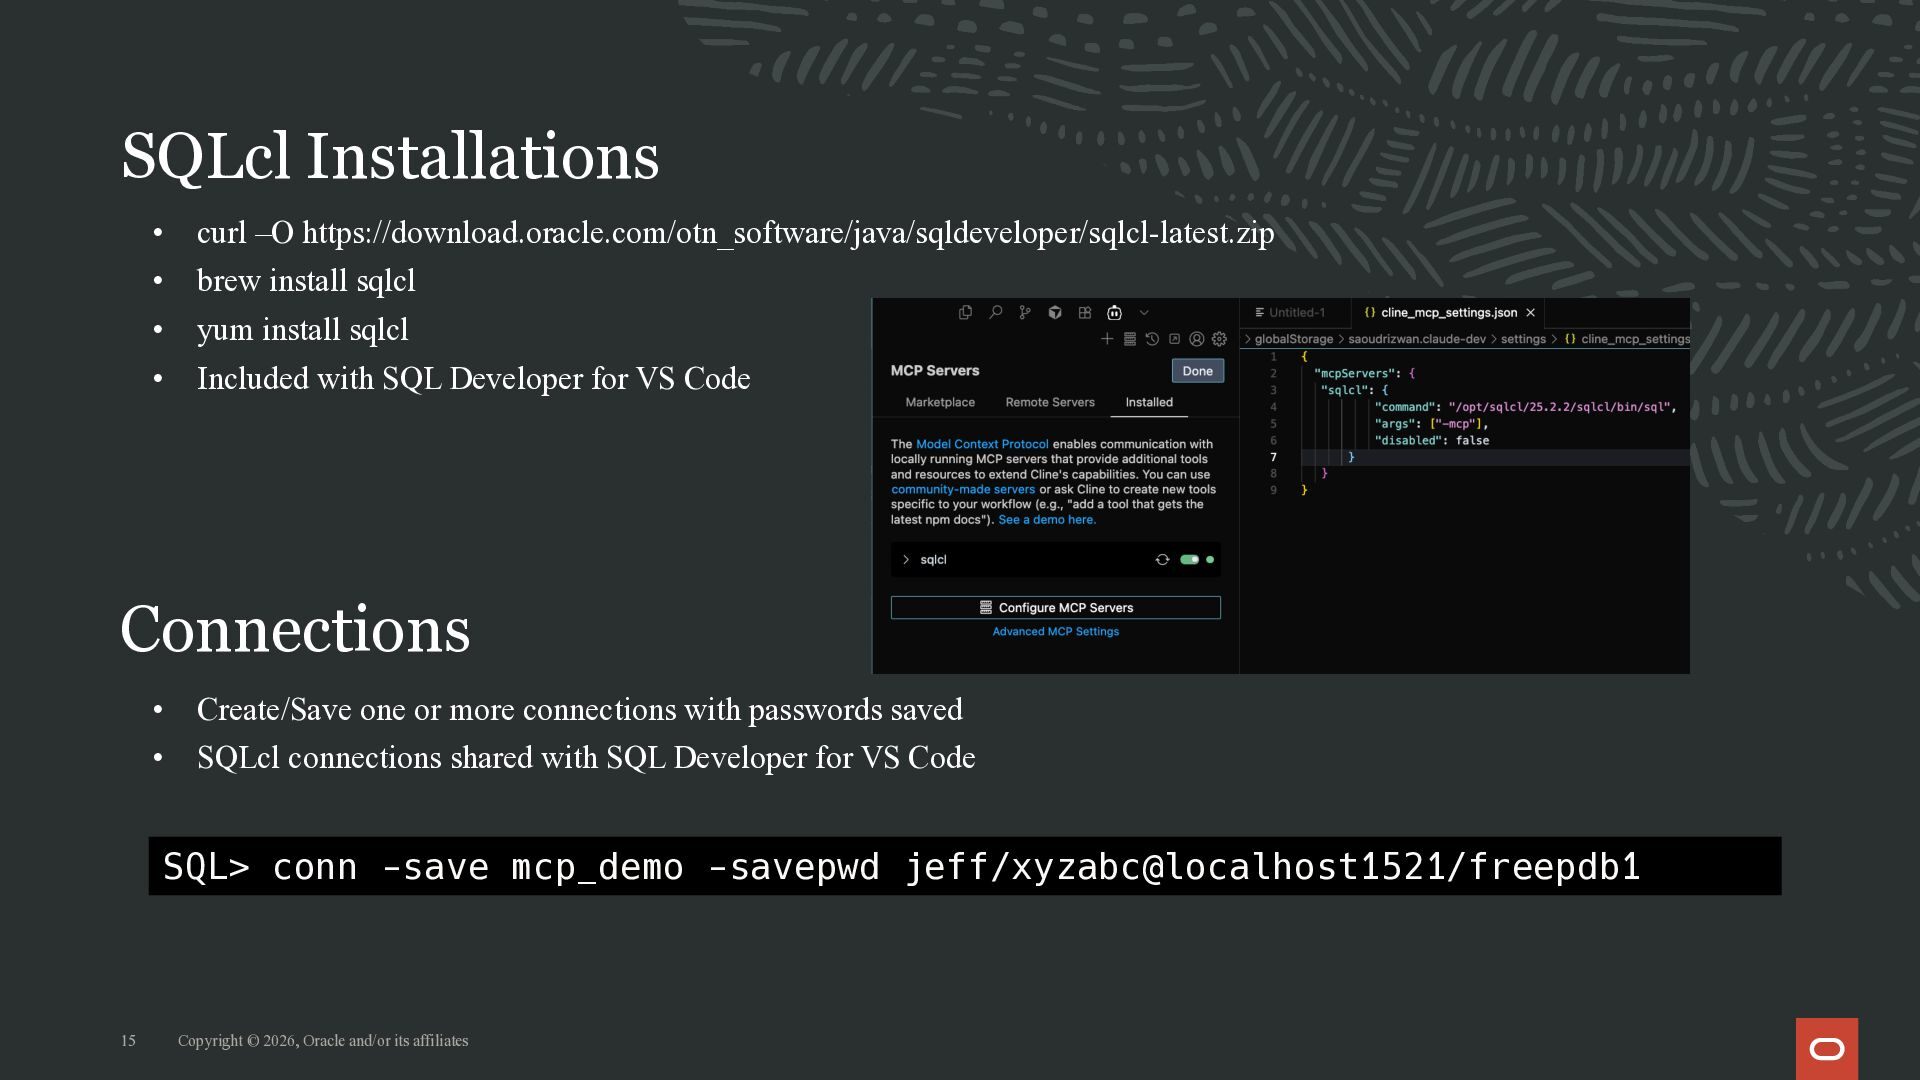Click the settings breadcrumb segment
The height and width of the screenshot is (1080, 1920).
[x=1523, y=339]
